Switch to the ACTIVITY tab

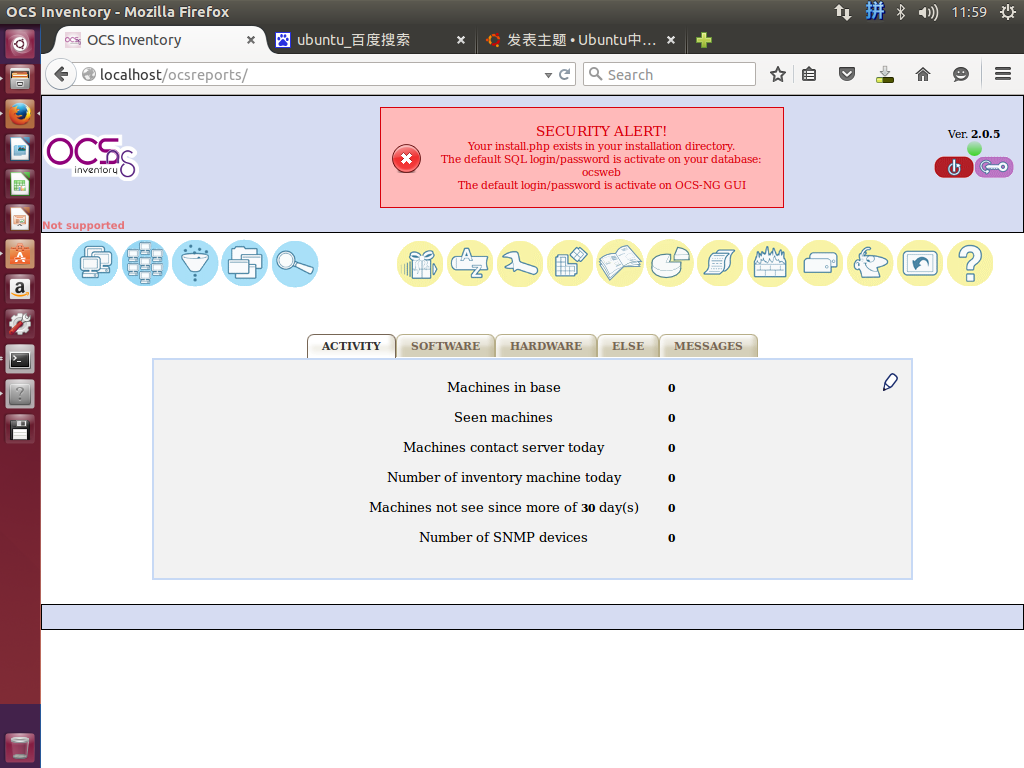pyautogui.click(x=351, y=346)
